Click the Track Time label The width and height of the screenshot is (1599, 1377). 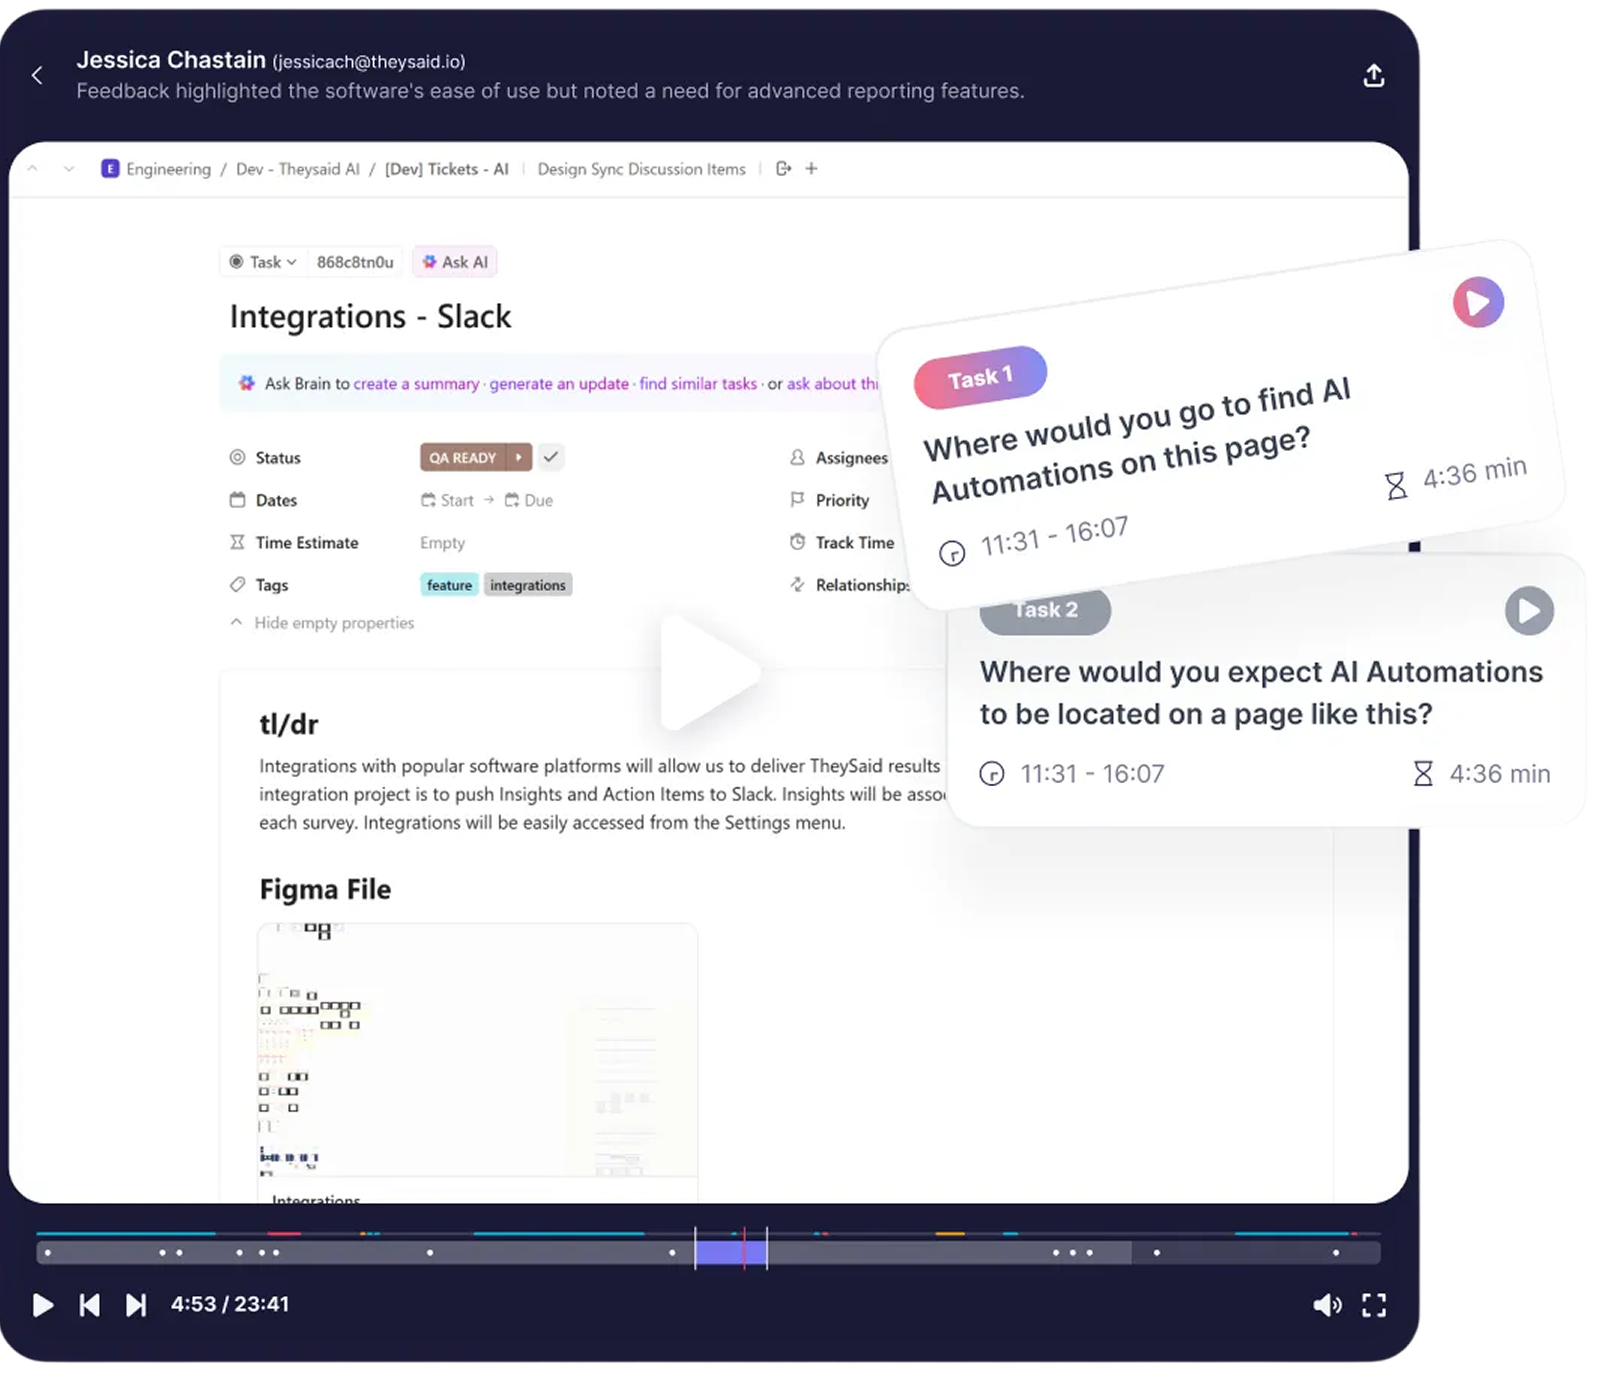pyautogui.click(x=855, y=543)
